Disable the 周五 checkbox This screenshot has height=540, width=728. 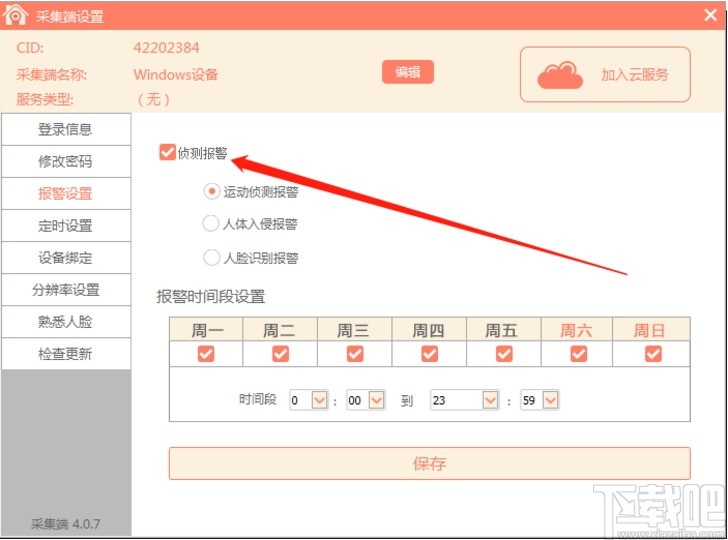(504, 354)
